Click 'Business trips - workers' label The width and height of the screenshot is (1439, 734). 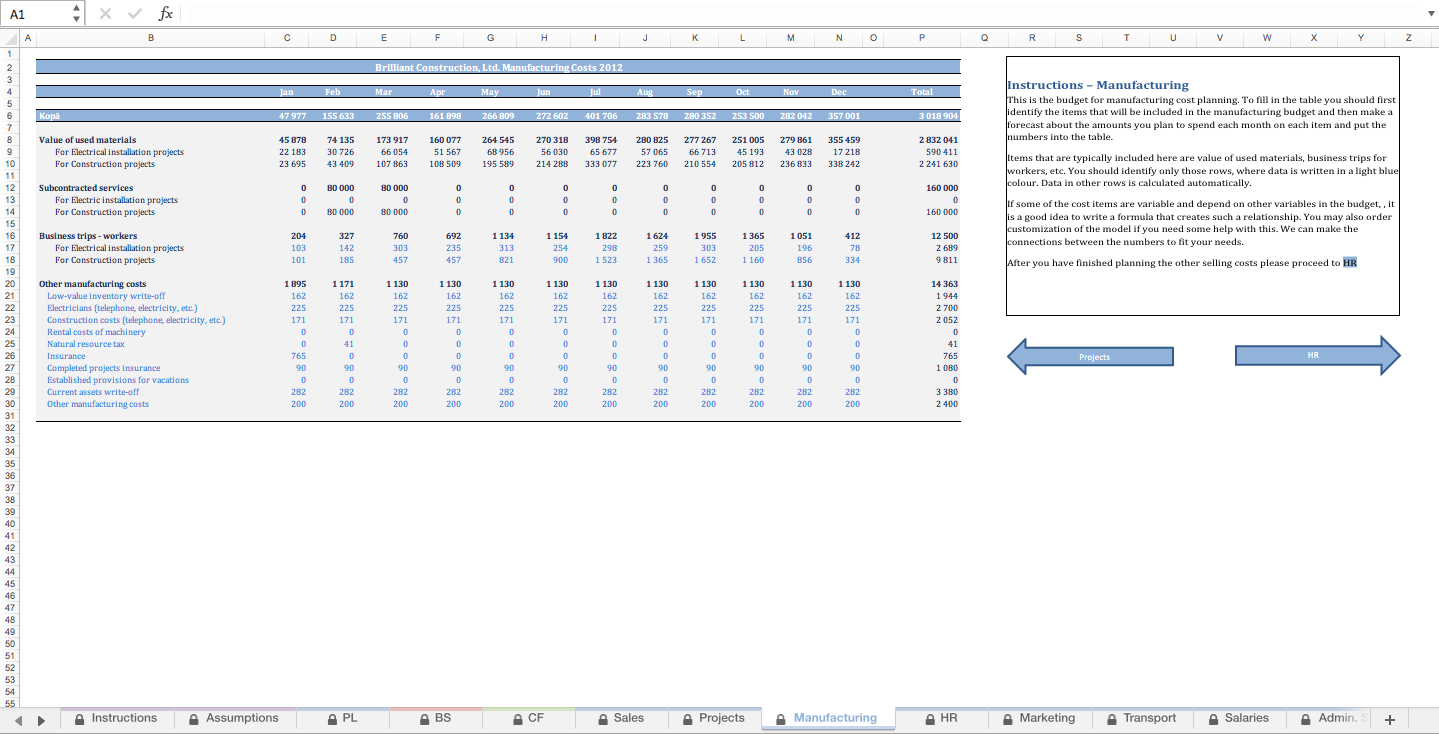88,236
